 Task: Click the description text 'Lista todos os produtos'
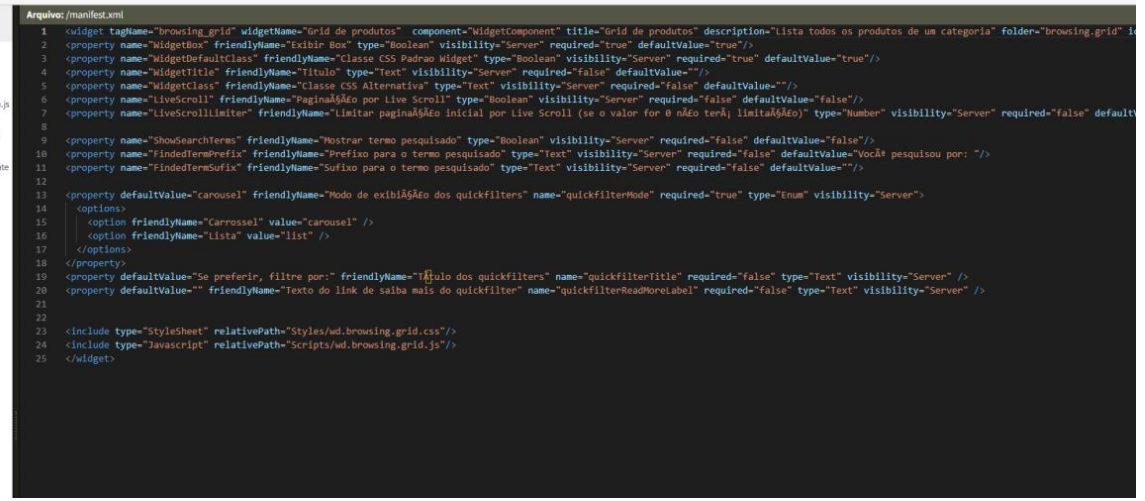click(x=838, y=31)
